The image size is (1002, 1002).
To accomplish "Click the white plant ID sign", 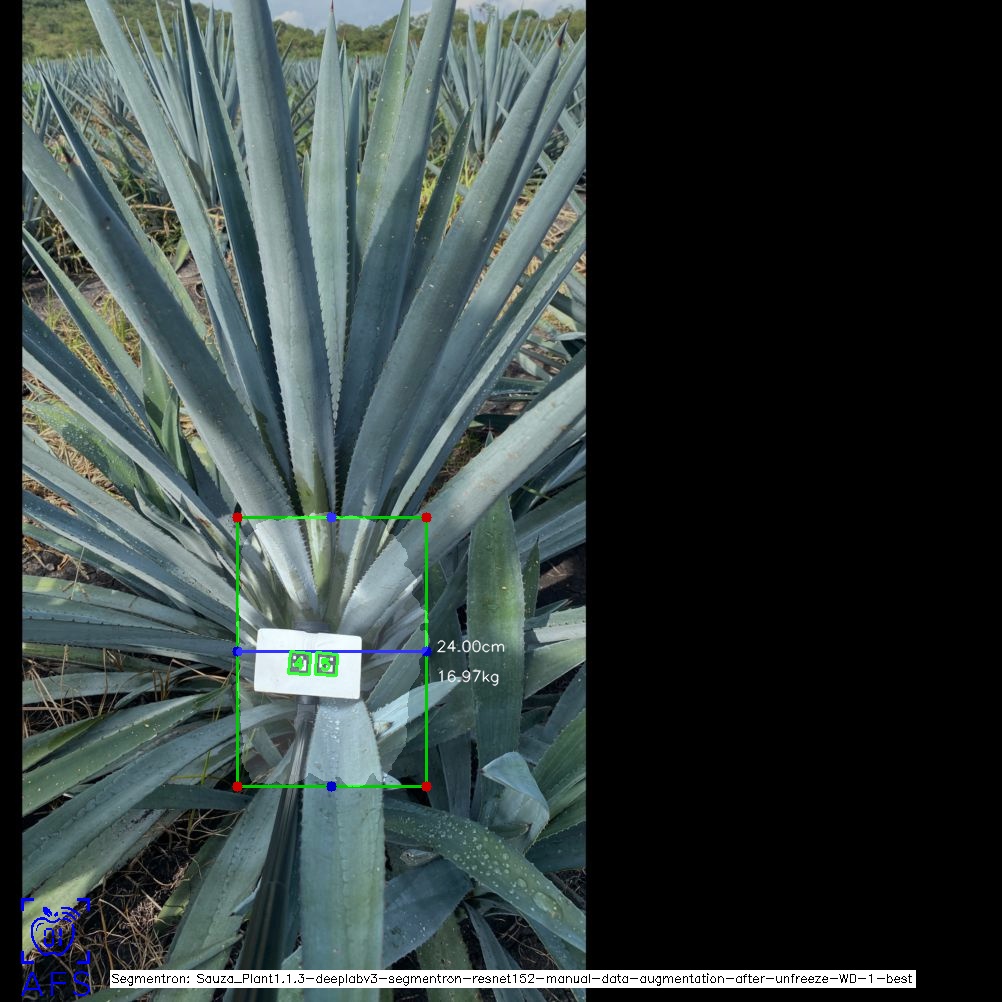I will [x=308, y=664].
